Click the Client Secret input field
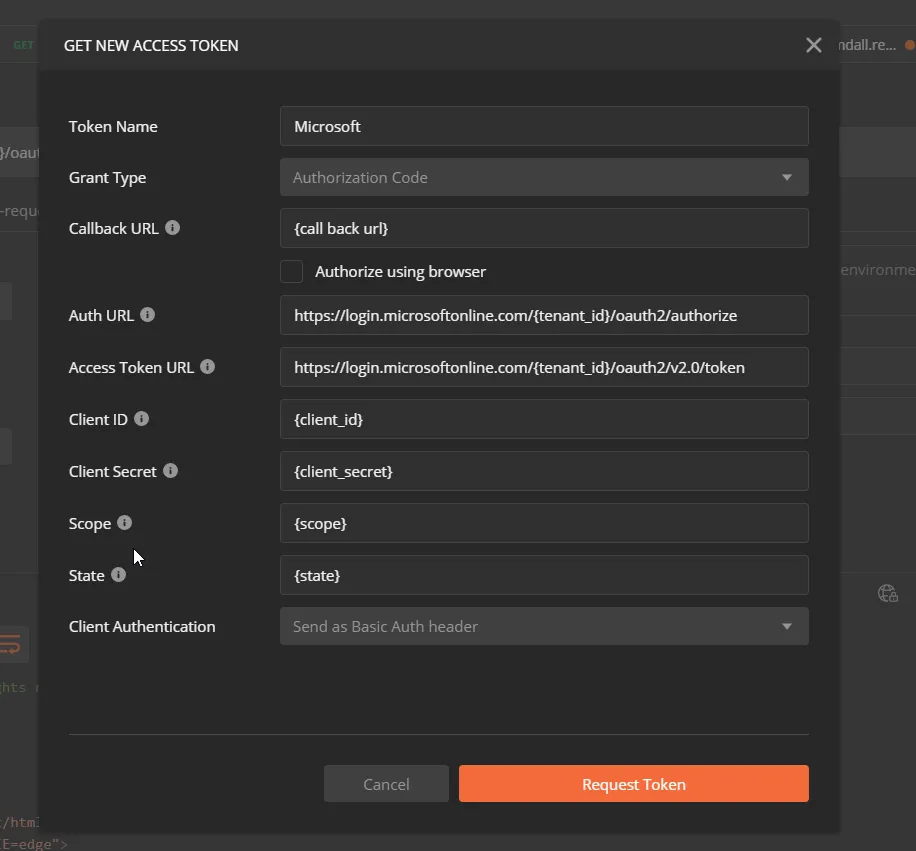 point(544,471)
